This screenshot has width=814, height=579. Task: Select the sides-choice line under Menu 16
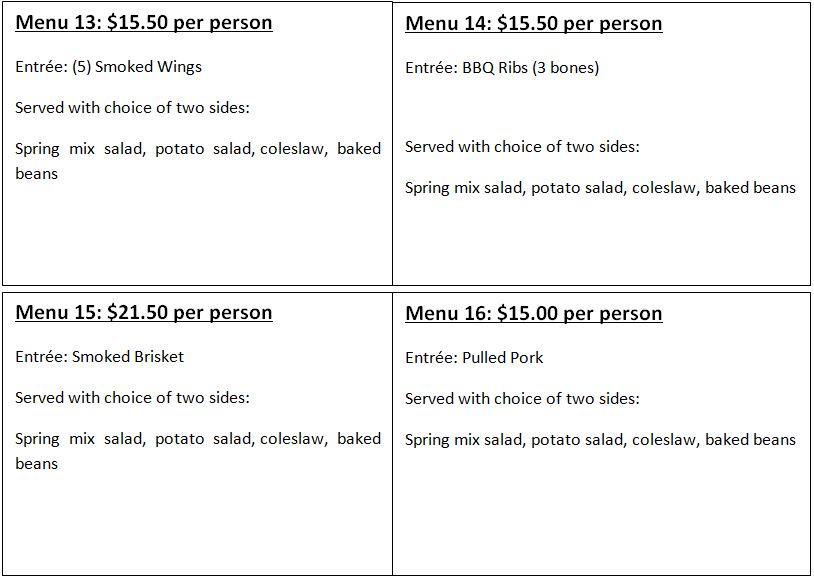click(x=522, y=399)
